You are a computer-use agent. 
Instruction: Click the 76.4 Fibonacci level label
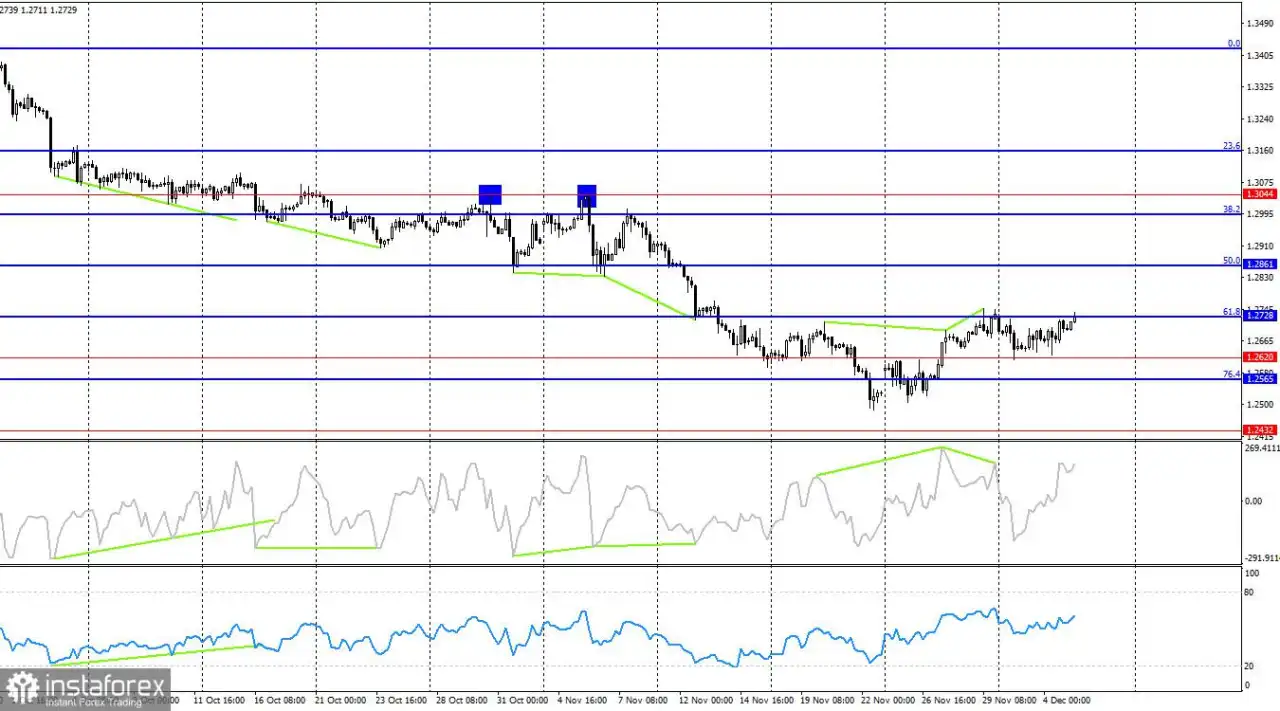(1232, 374)
